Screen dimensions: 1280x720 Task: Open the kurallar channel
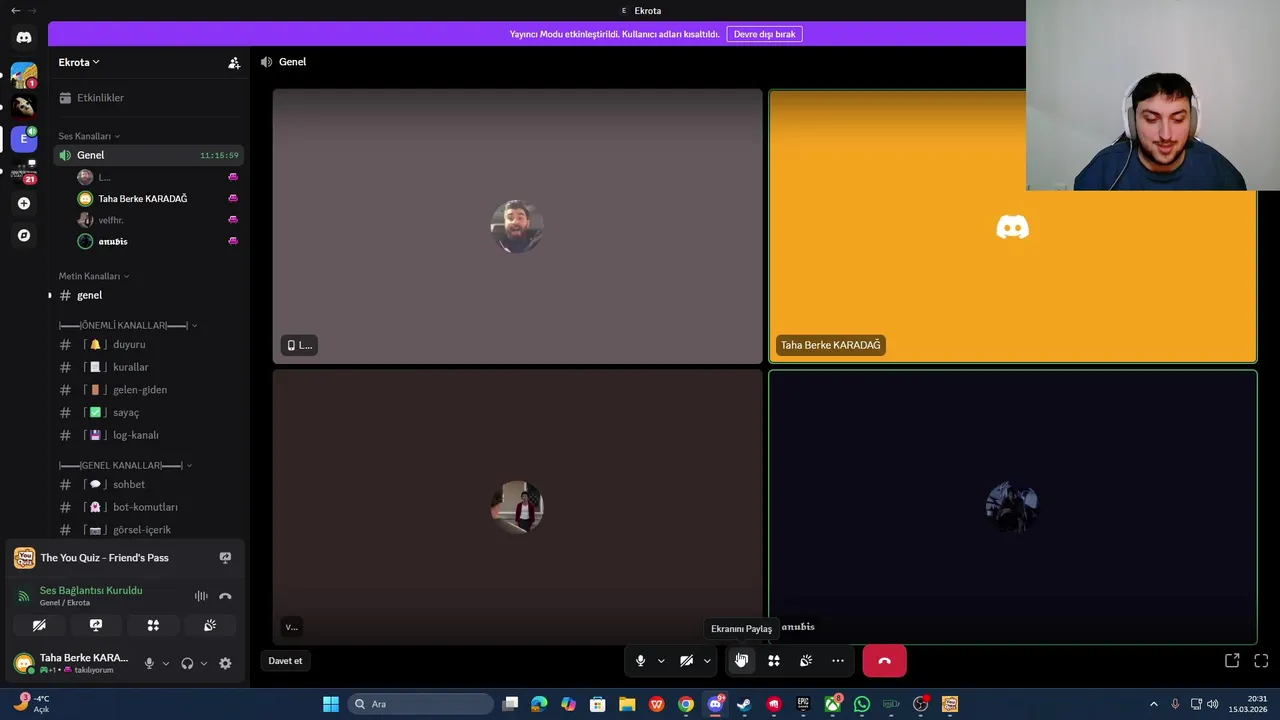pyautogui.click(x=148, y=367)
